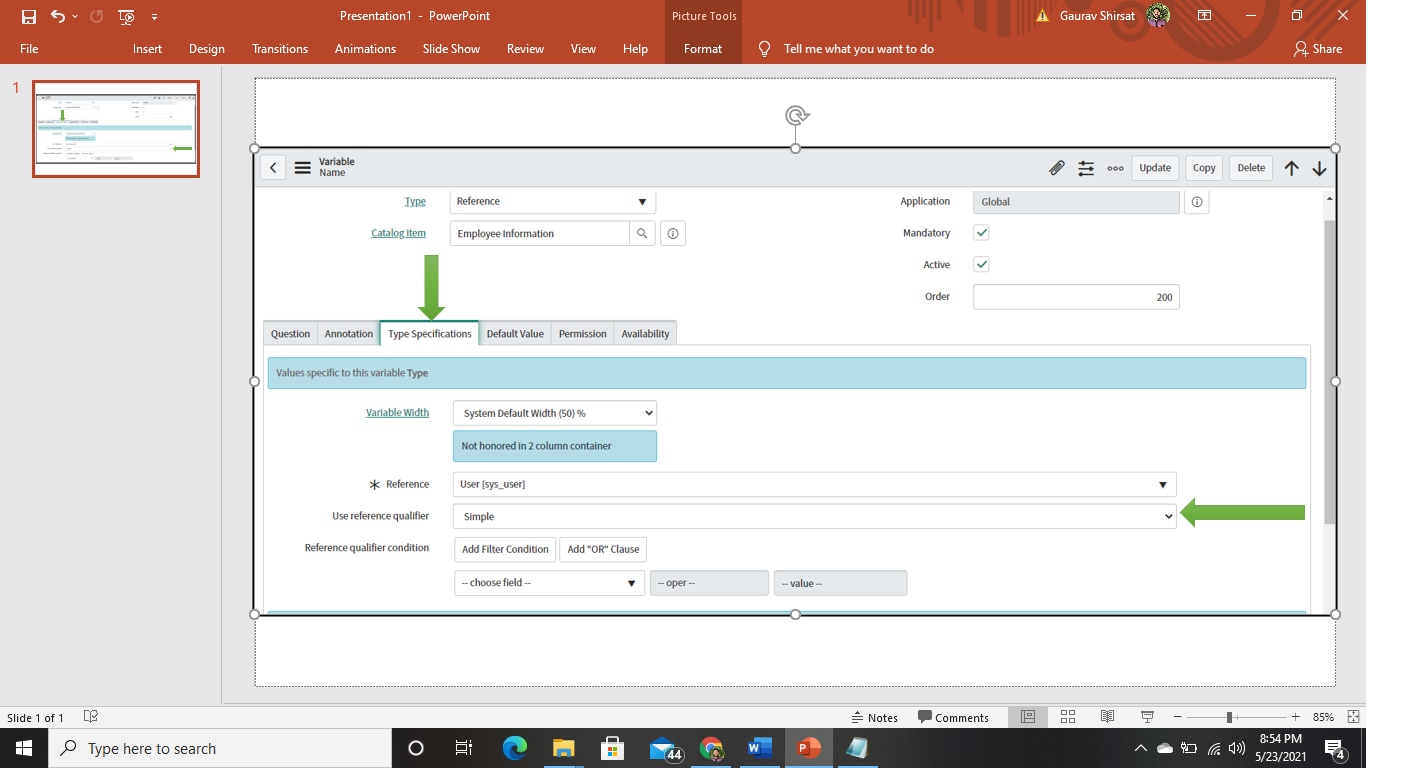Click the info icon beside Application field
1424x768 pixels.
[1197, 201]
